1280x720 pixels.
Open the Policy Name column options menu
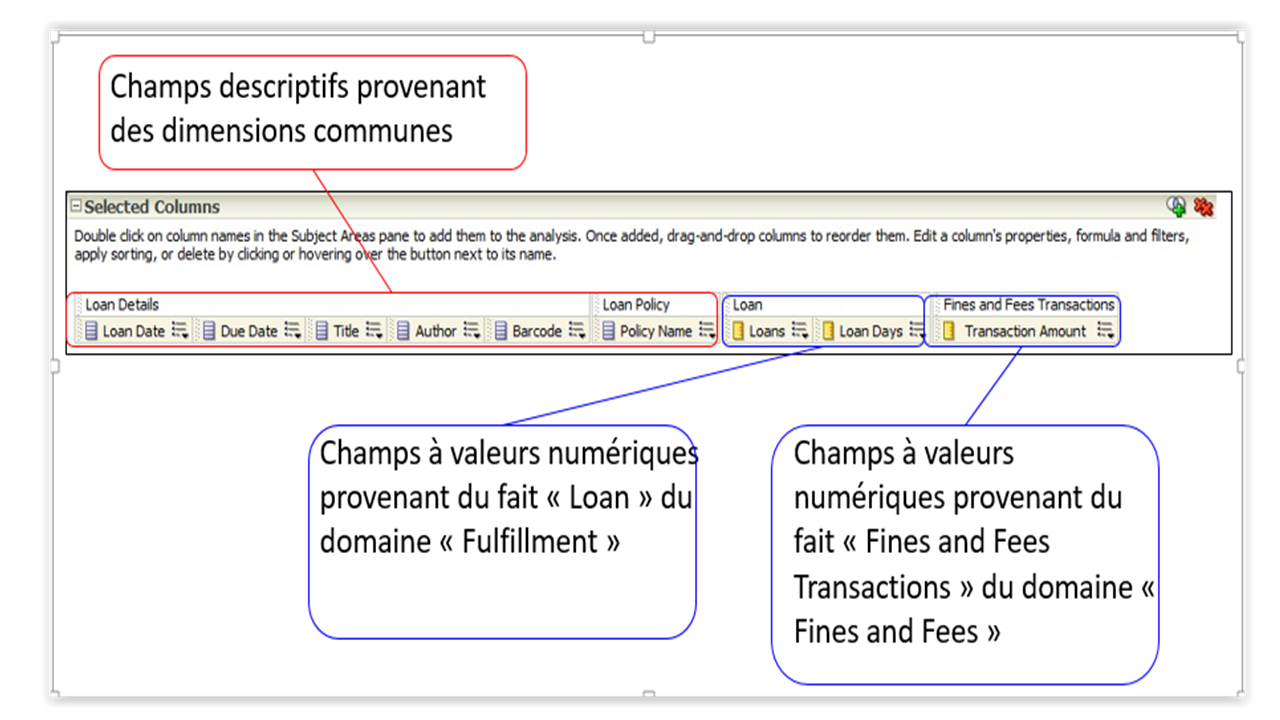(x=707, y=330)
